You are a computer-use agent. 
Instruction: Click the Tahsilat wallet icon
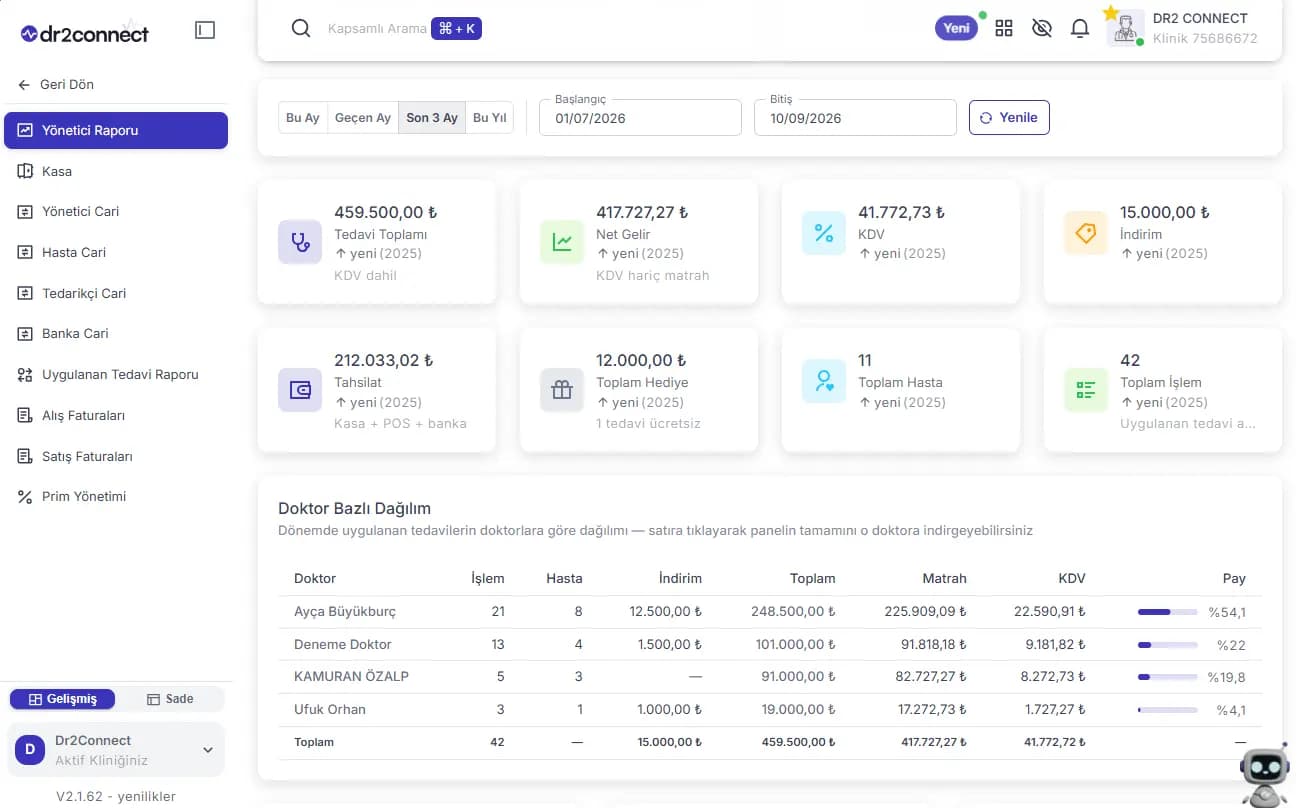(300, 390)
